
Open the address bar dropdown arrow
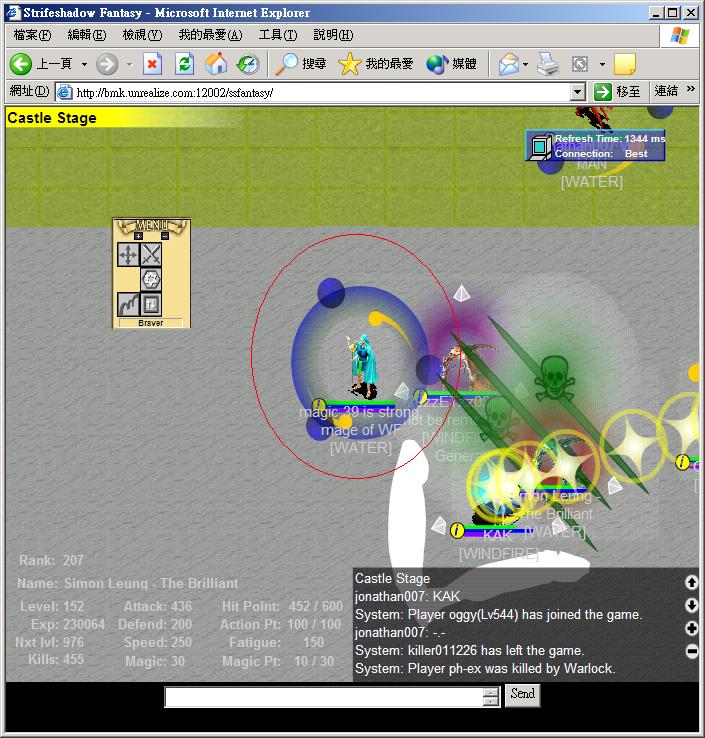click(578, 92)
